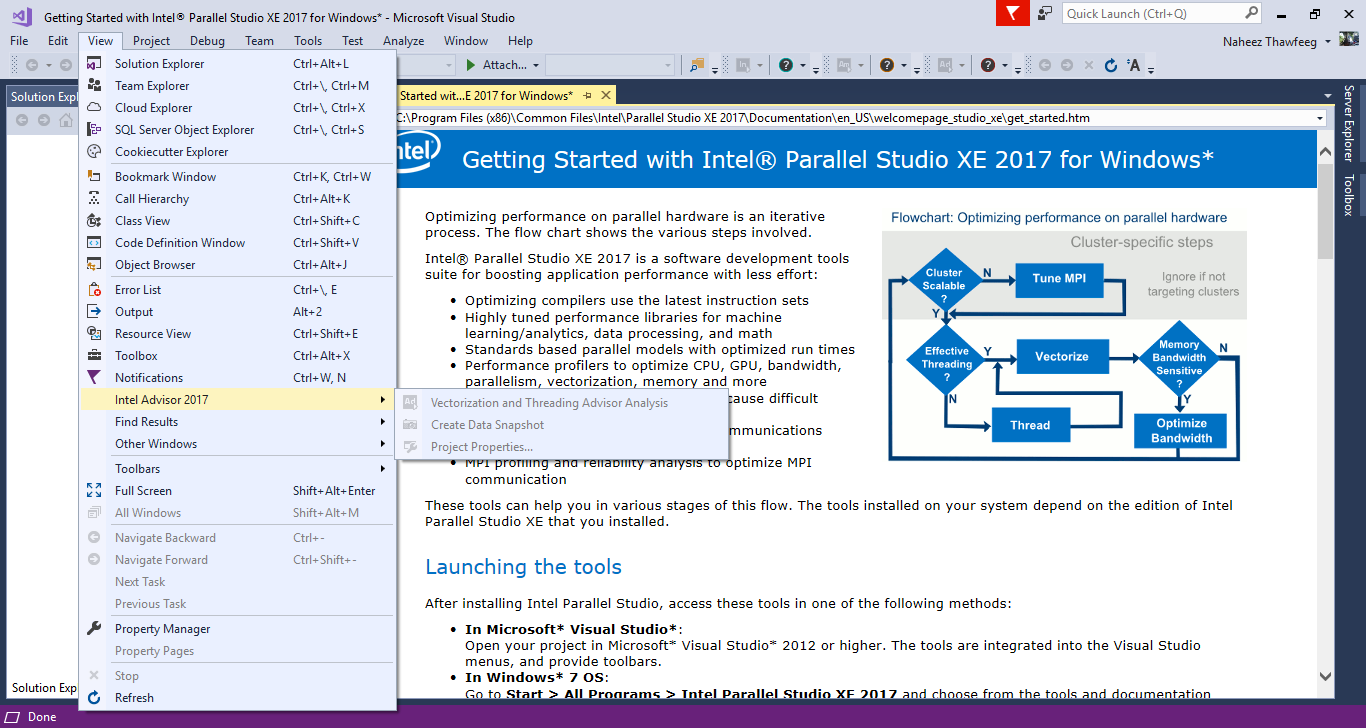
Task: Click the green Attach start arrow
Action: (471, 65)
